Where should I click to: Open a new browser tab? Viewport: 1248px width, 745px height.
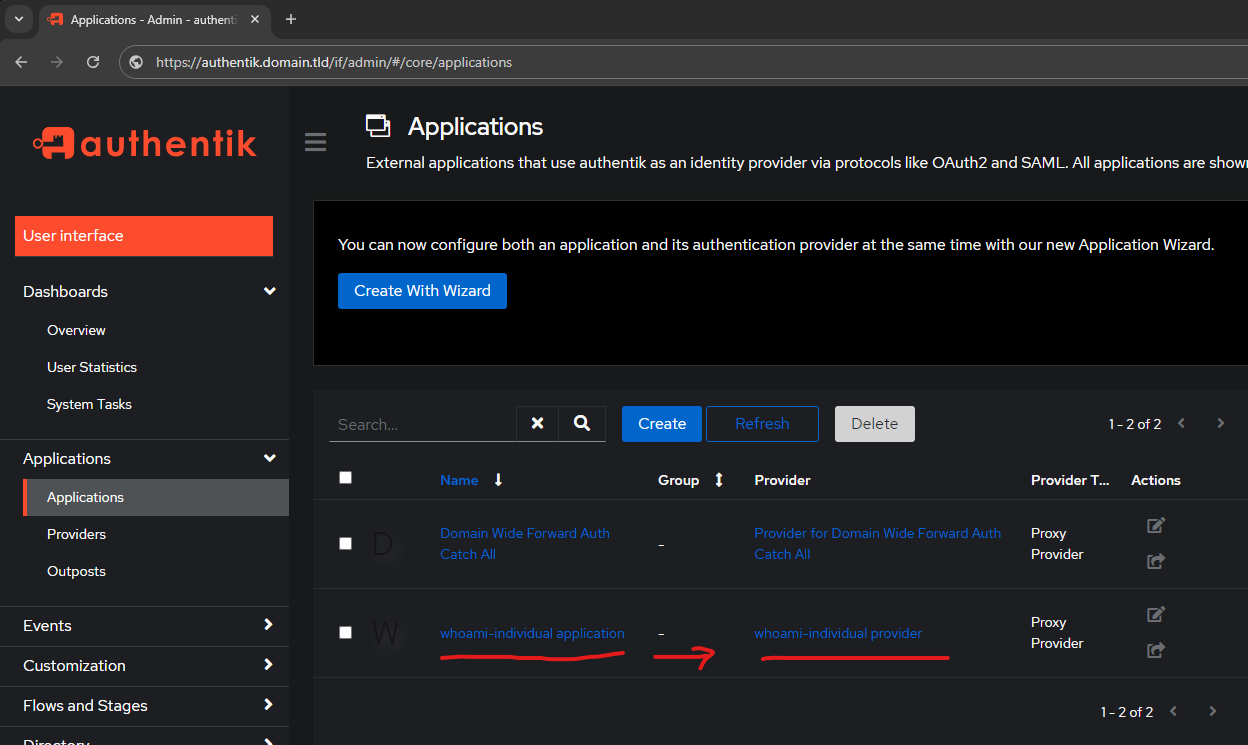tap(291, 19)
